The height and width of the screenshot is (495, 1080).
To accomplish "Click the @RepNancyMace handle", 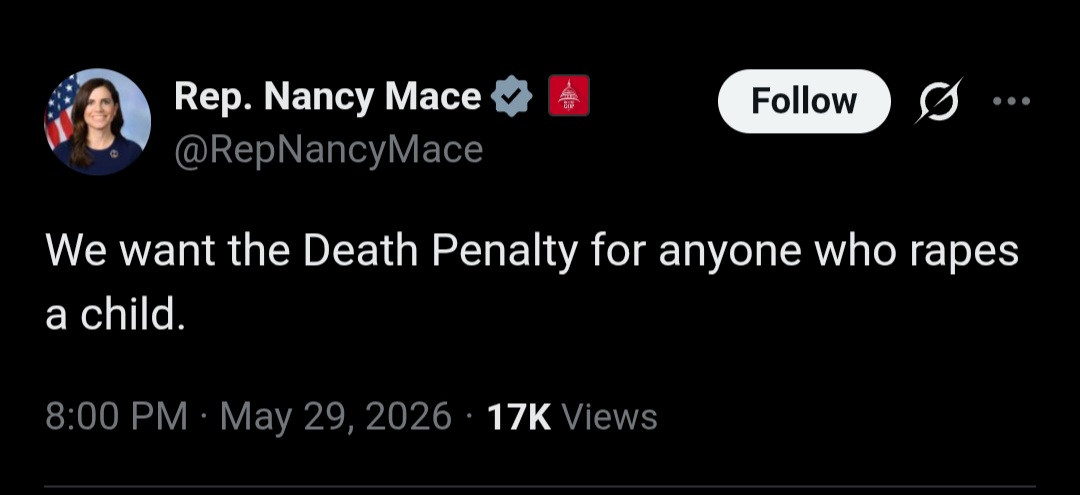I will pos(329,150).
